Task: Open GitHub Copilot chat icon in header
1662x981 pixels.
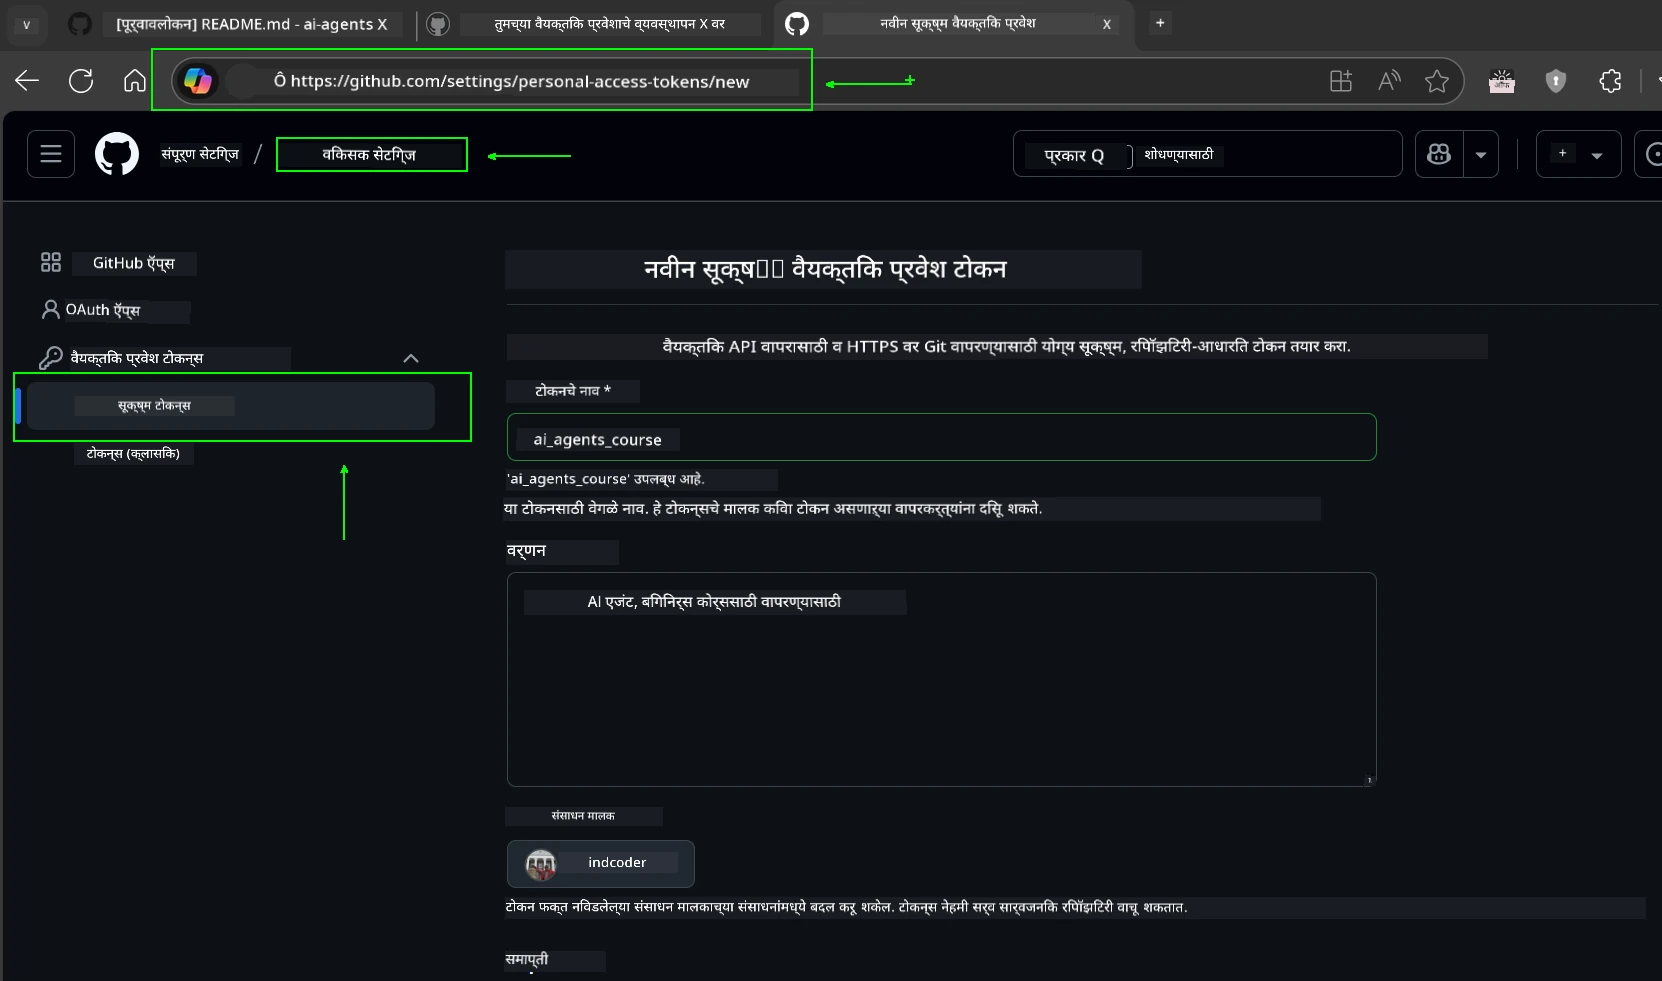Action: (1440, 154)
